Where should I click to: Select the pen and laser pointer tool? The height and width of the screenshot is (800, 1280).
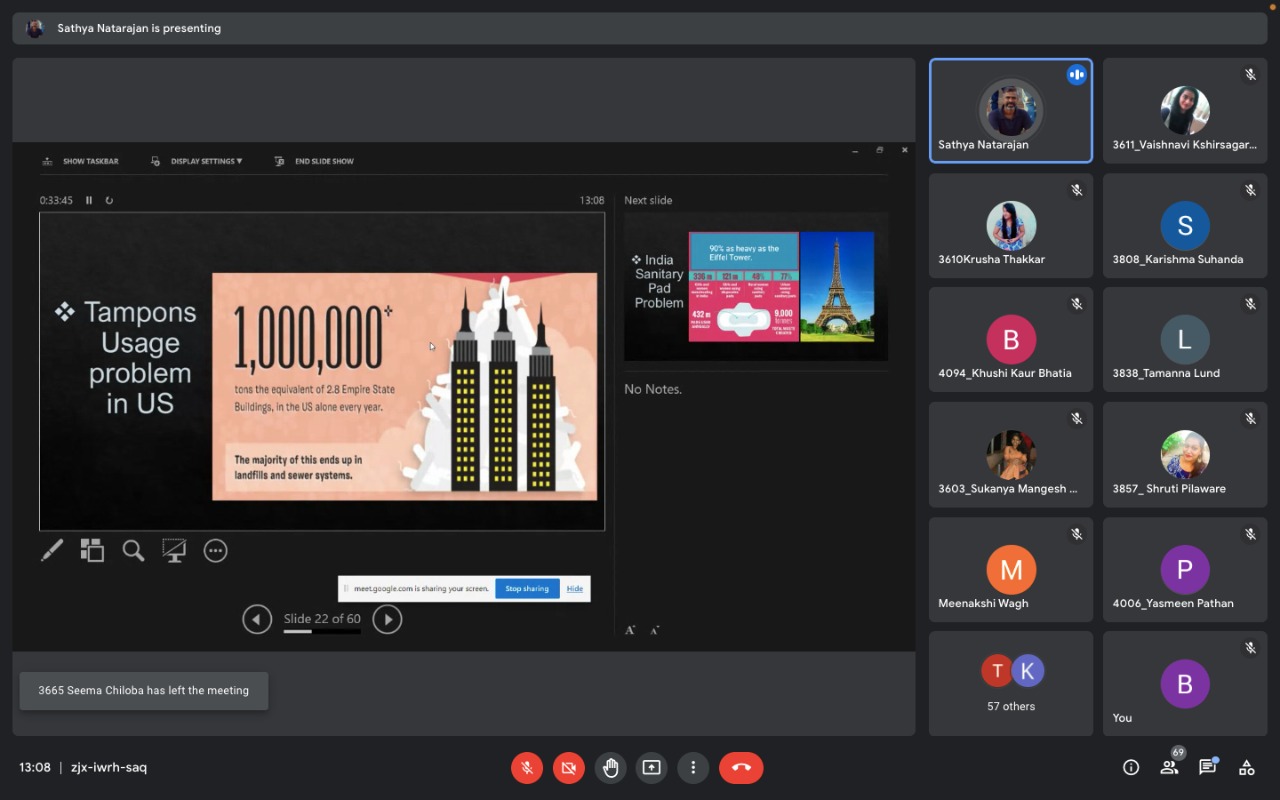pyautogui.click(x=52, y=551)
